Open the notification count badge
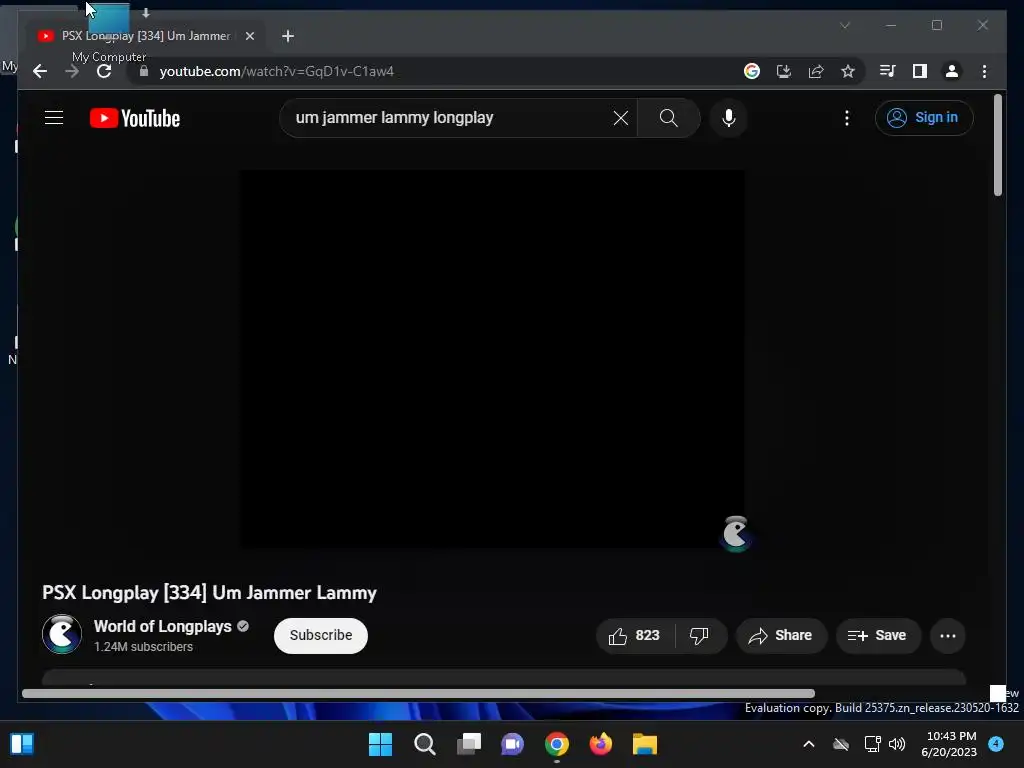Viewport: 1024px width, 768px height. tap(996, 743)
